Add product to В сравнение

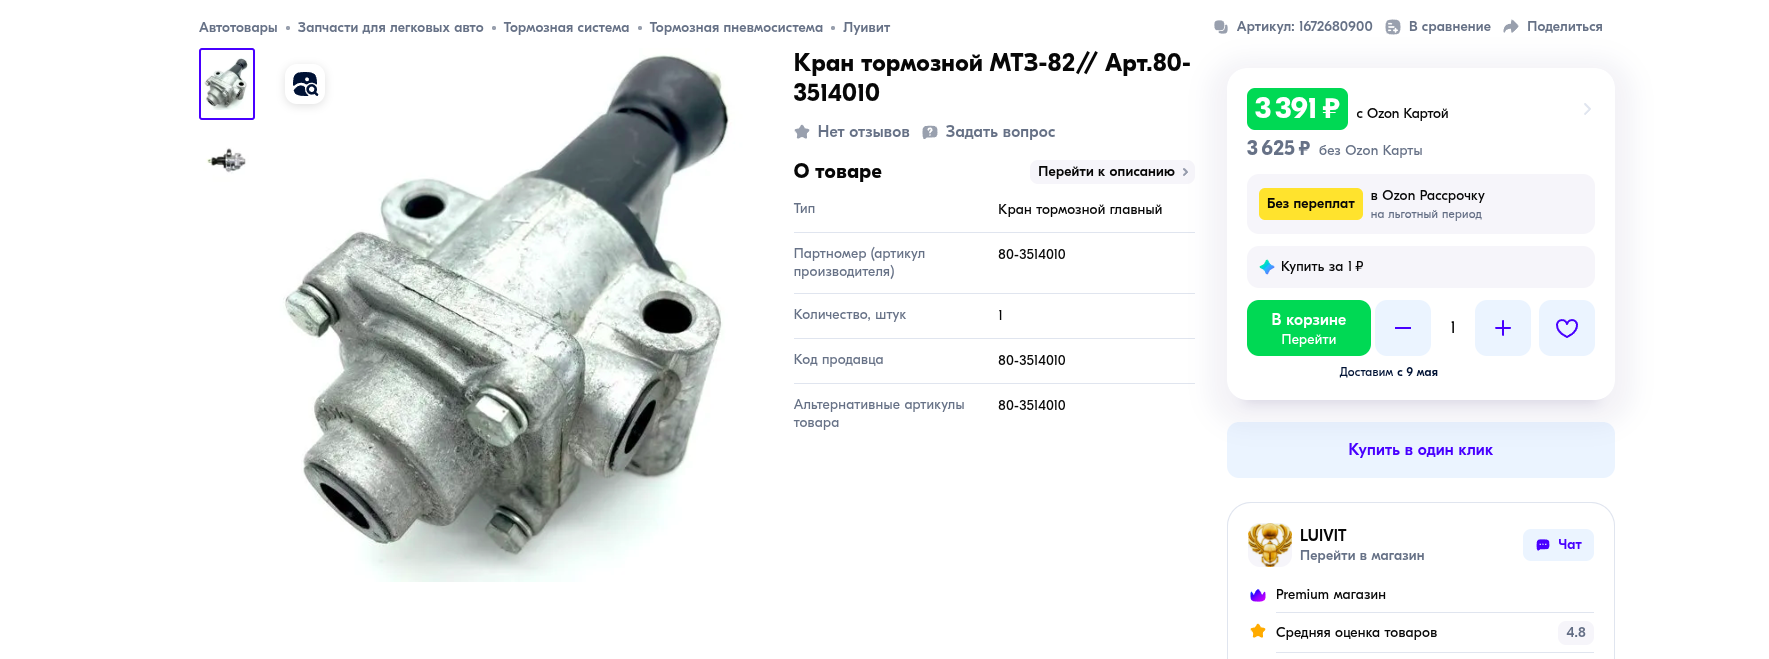pyautogui.click(x=1438, y=27)
